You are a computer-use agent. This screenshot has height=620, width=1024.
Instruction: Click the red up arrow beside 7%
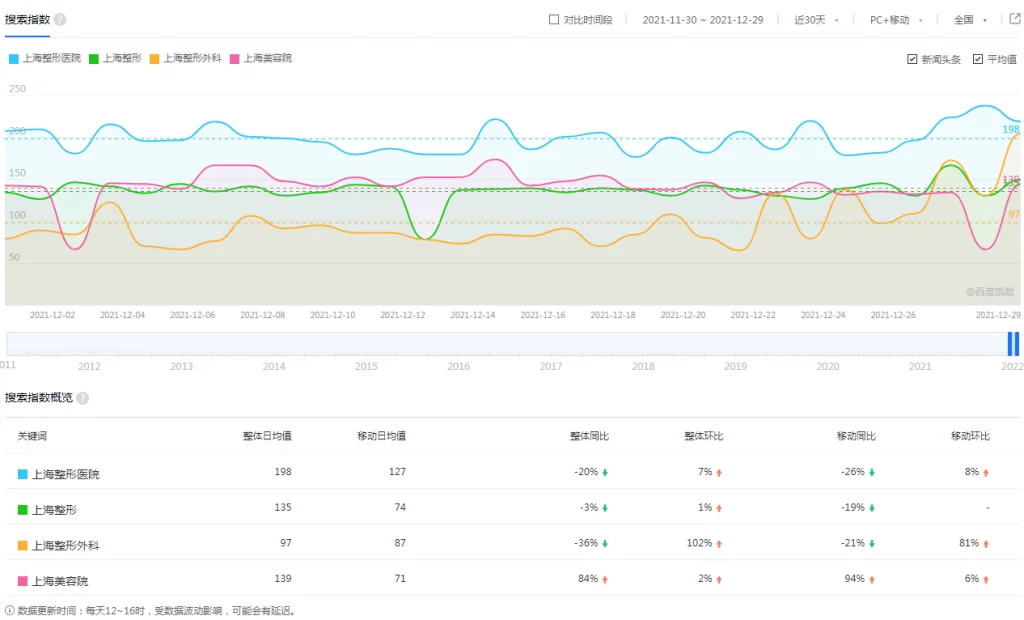(x=719, y=472)
